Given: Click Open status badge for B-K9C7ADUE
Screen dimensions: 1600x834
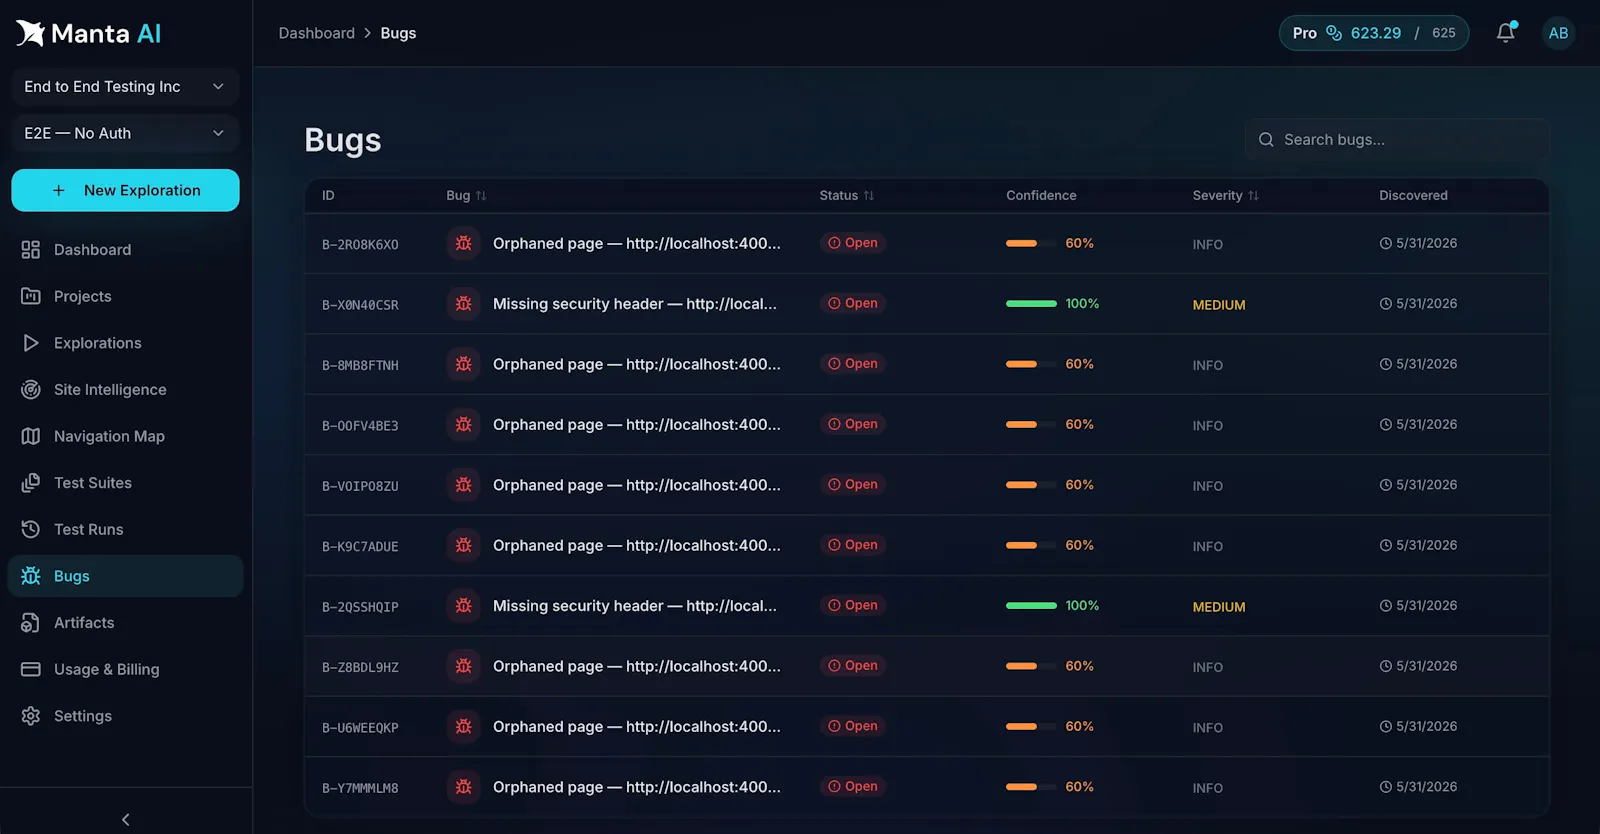Looking at the screenshot, I should click(853, 545).
